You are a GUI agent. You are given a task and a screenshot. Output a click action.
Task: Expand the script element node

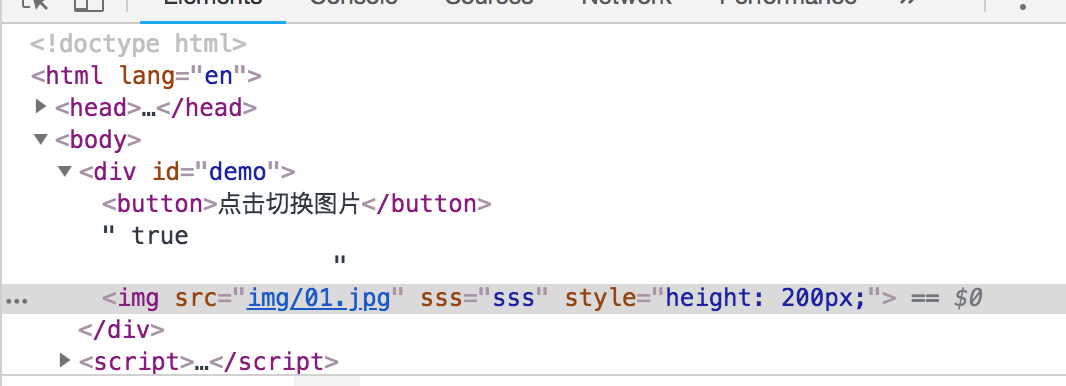(x=65, y=360)
